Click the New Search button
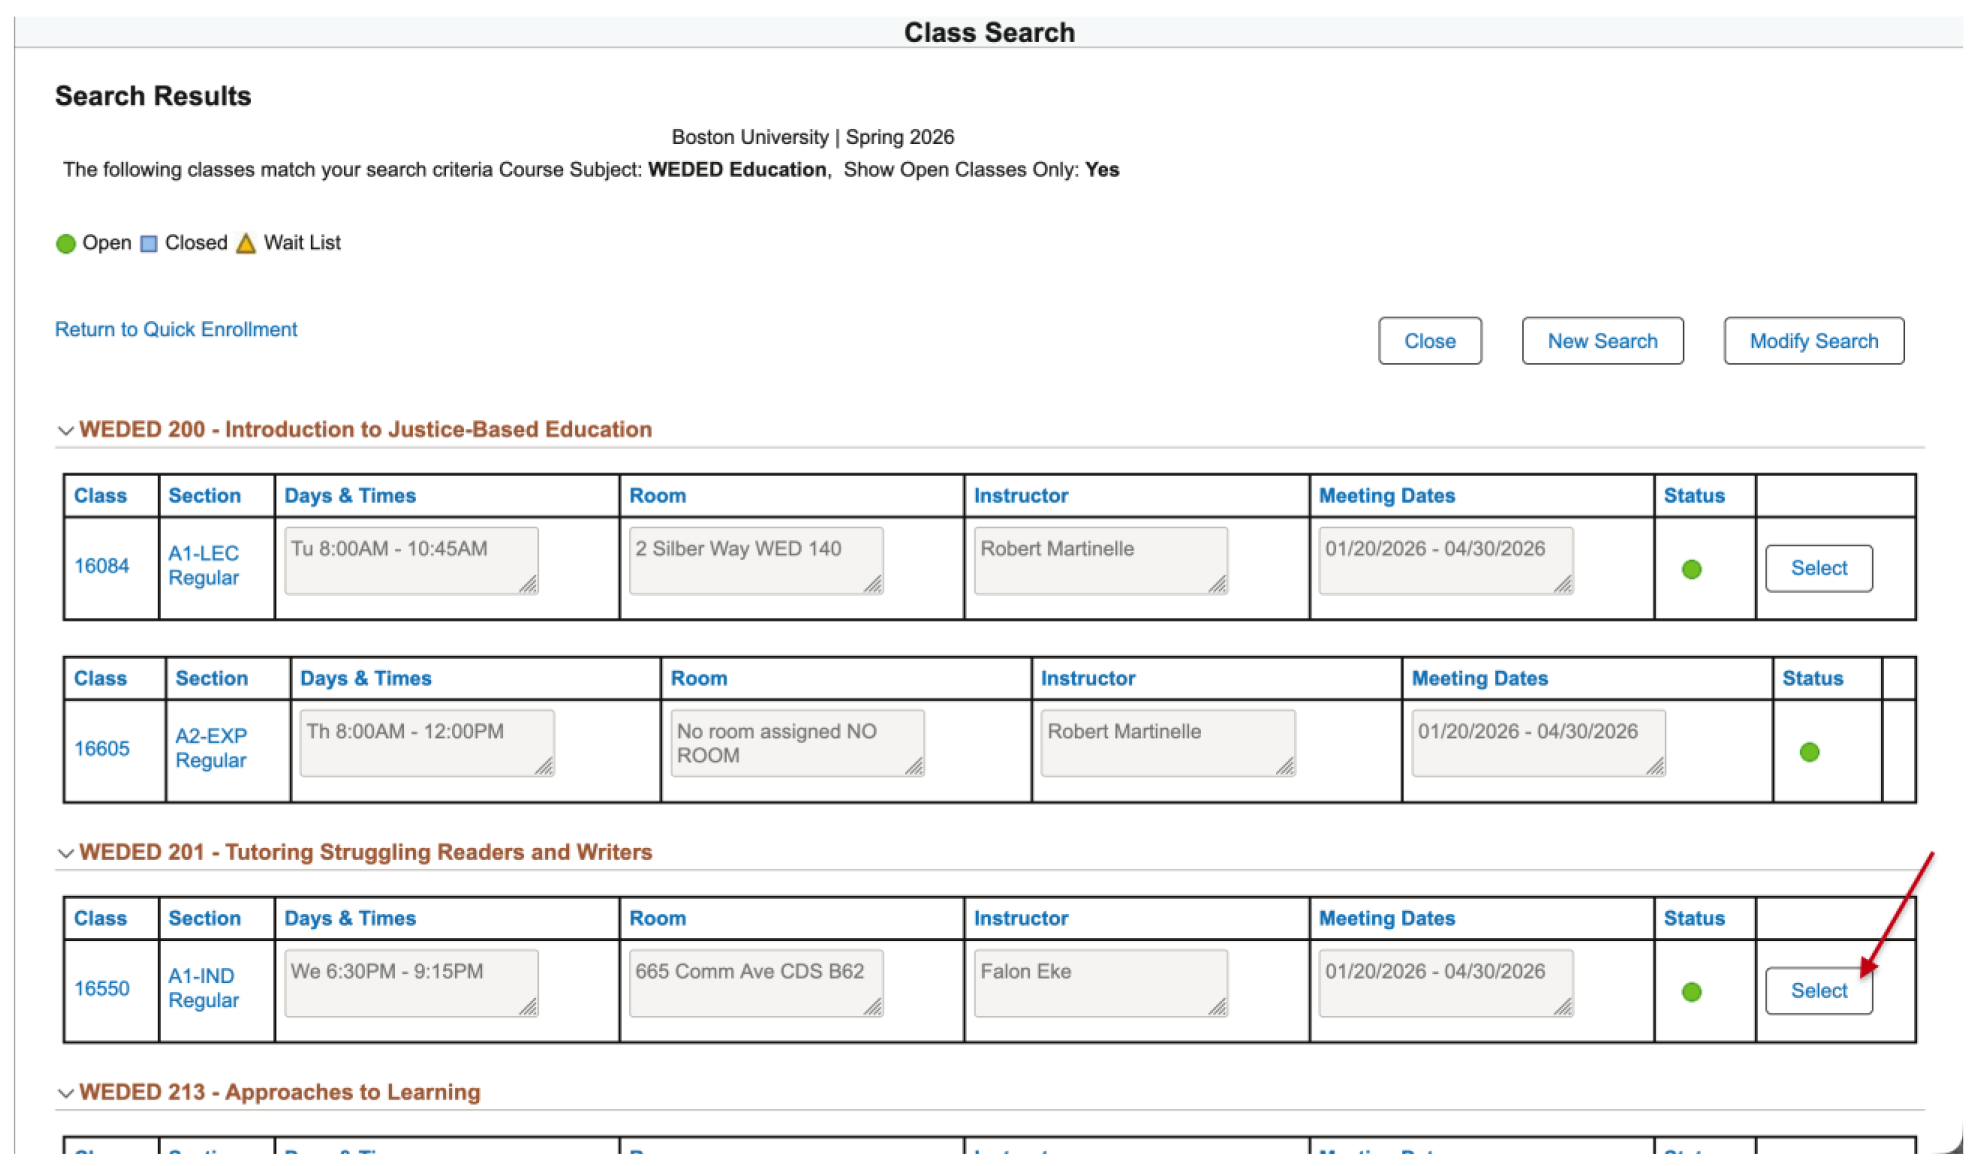1980x1166 pixels. click(x=1602, y=341)
